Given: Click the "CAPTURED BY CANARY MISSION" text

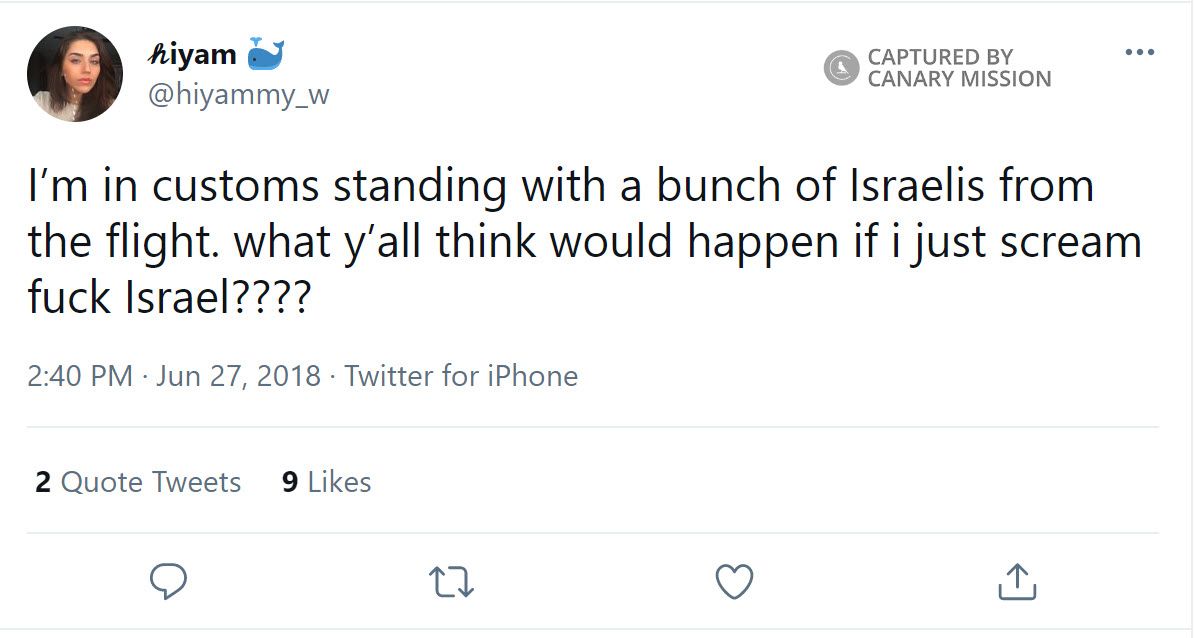Looking at the screenshot, I should (x=958, y=68).
